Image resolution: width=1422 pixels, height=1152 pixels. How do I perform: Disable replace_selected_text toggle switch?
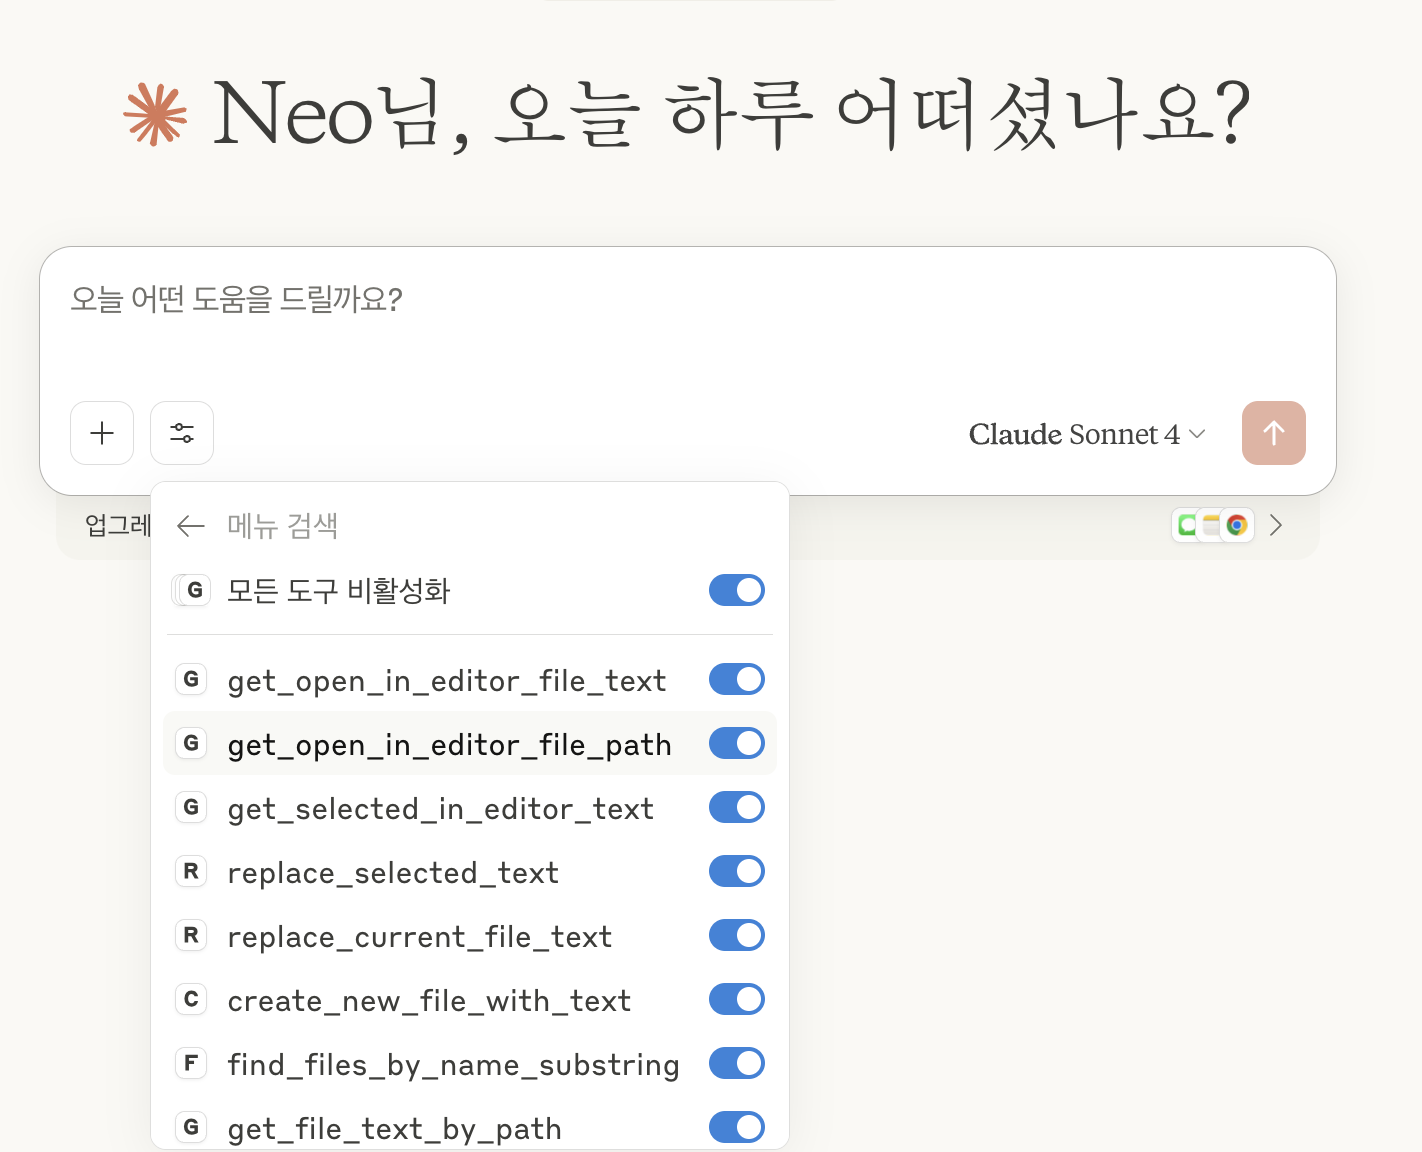point(737,871)
